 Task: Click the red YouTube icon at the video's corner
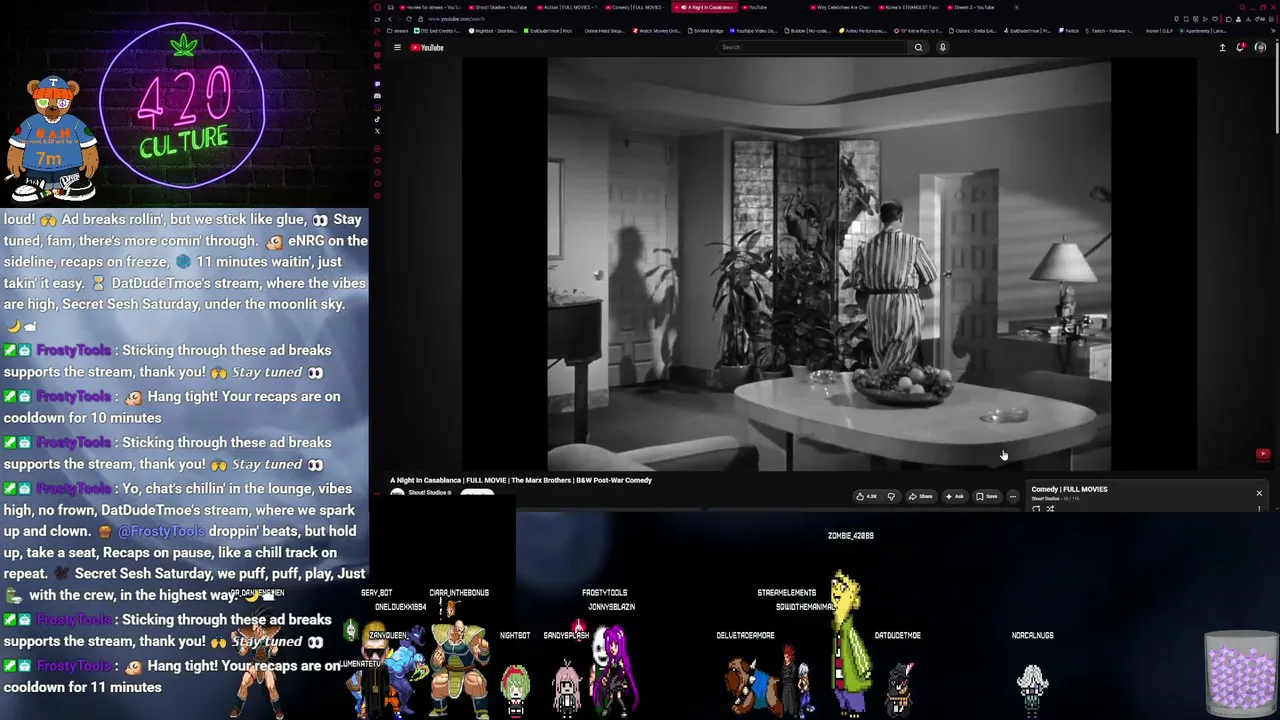pos(1263,454)
